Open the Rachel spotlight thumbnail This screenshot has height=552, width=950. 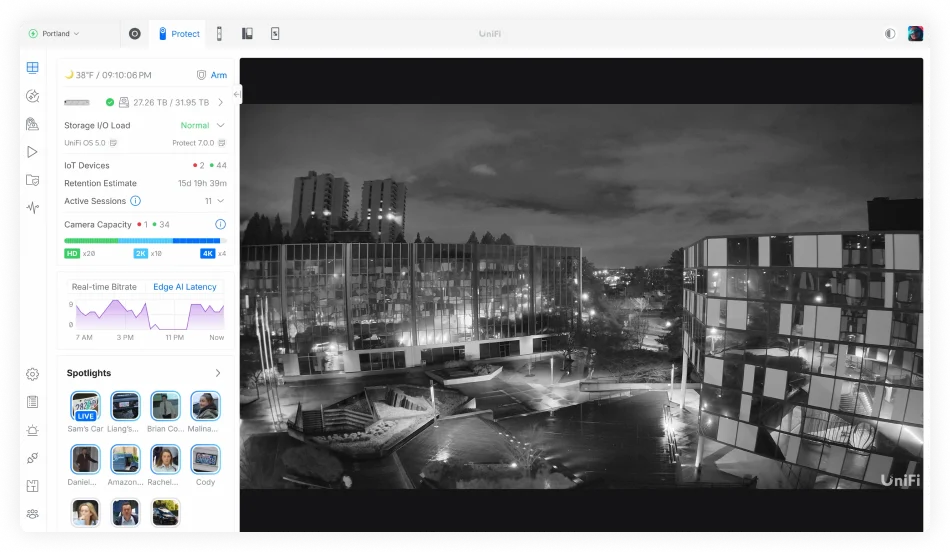tap(165, 459)
